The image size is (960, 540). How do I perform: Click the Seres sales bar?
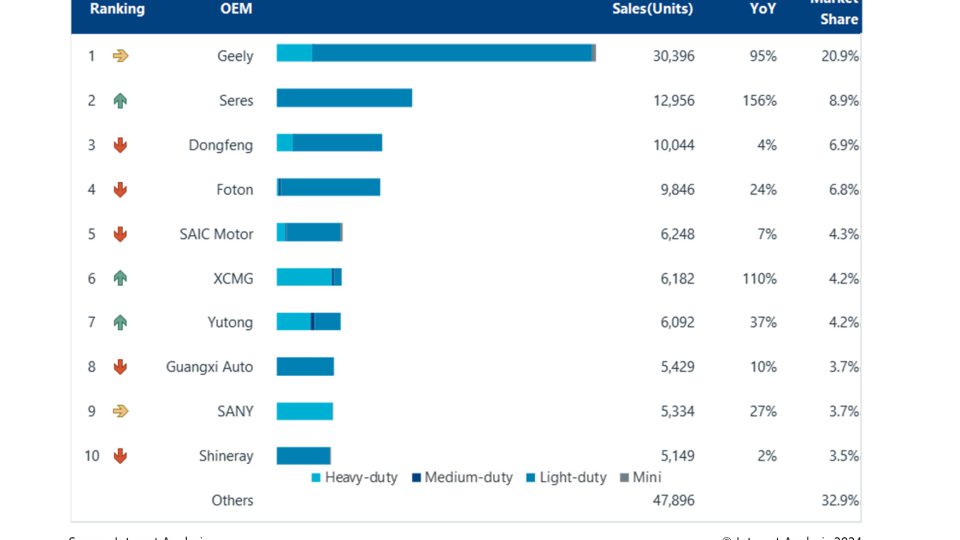tap(344, 98)
